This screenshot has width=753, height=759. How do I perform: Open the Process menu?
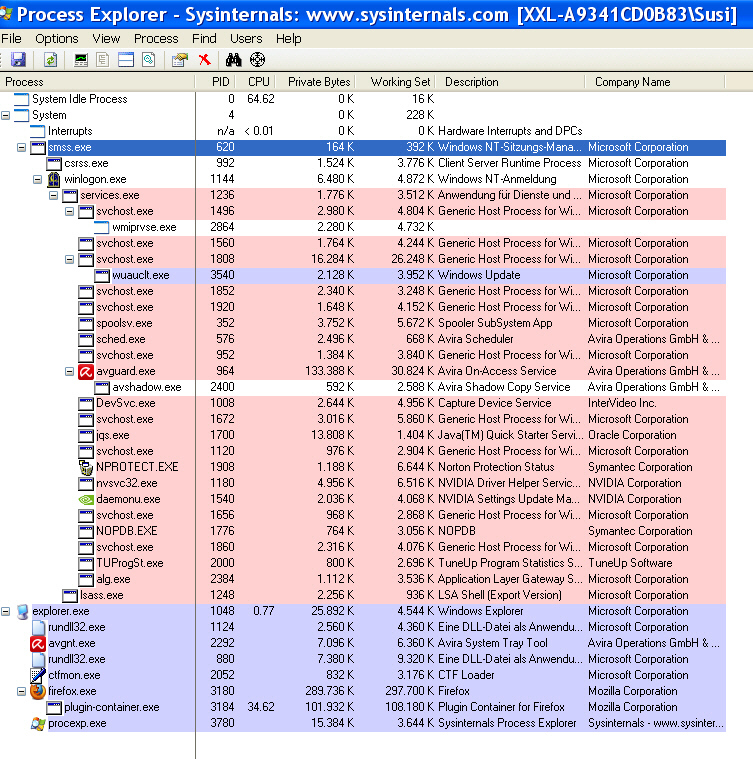(x=156, y=38)
